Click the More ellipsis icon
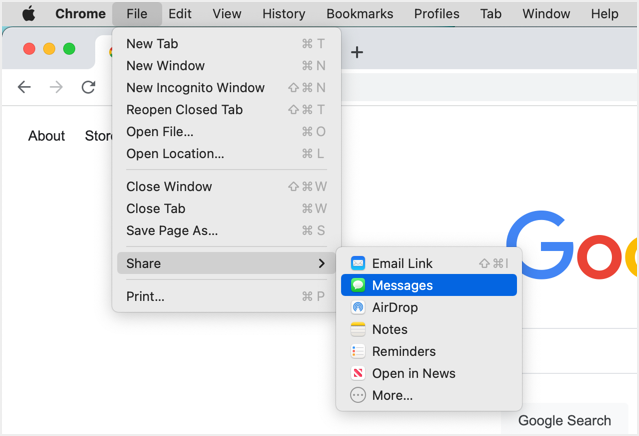The height and width of the screenshot is (436, 639). tap(358, 396)
